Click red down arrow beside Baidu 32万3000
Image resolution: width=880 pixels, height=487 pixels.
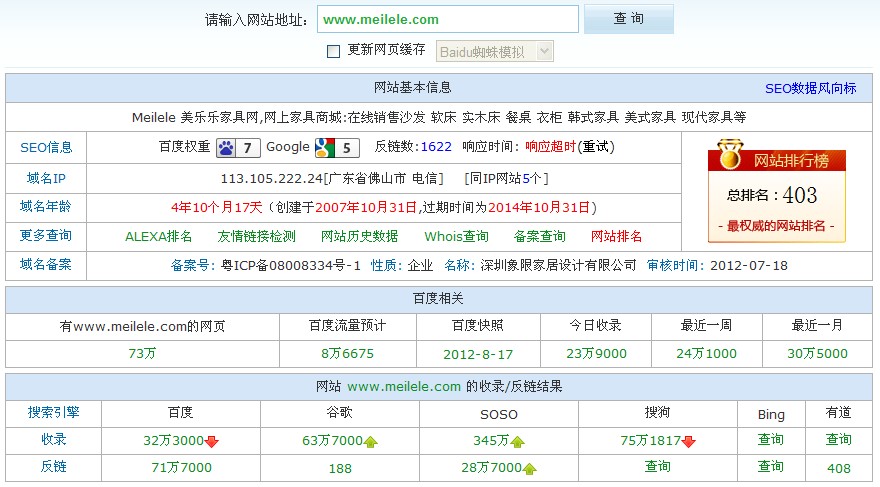click(x=212, y=441)
